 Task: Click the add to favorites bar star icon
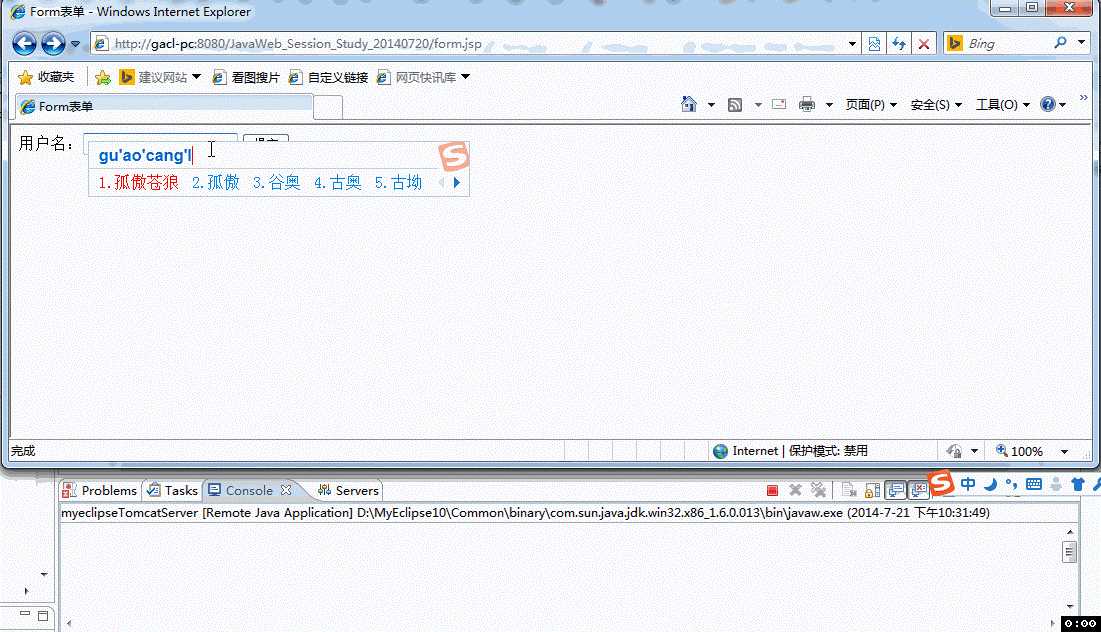(x=103, y=77)
